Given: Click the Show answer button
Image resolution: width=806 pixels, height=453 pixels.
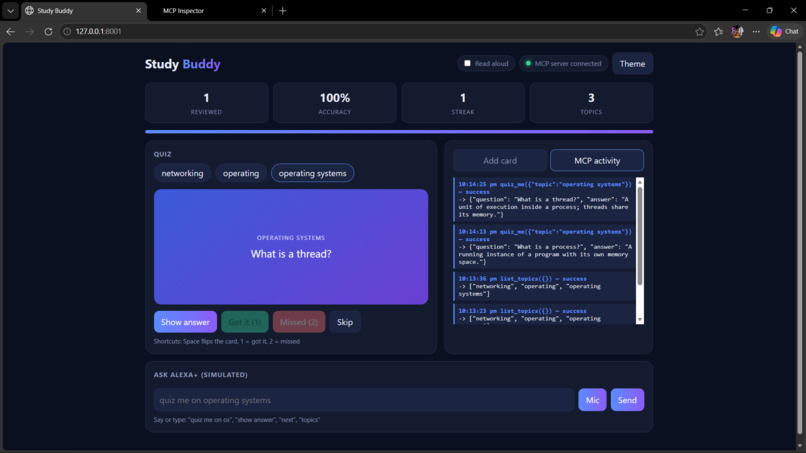Looking at the screenshot, I should point(185,322).
